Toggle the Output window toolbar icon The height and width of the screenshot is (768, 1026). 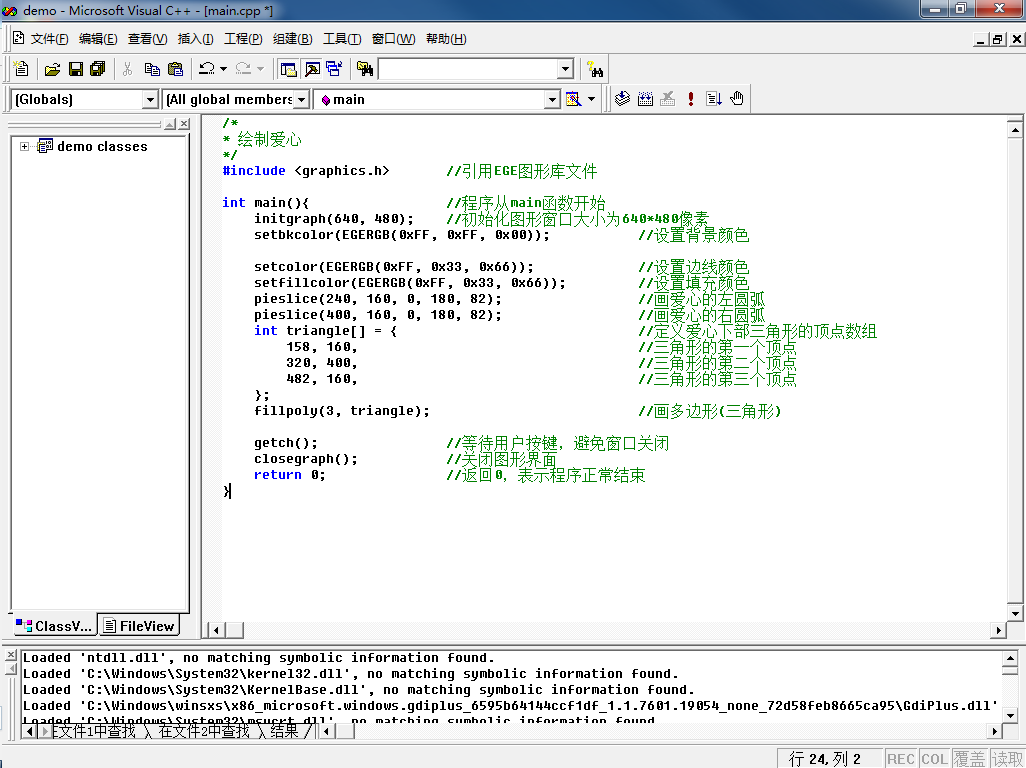pyautogui.click(x=311, y=69)
